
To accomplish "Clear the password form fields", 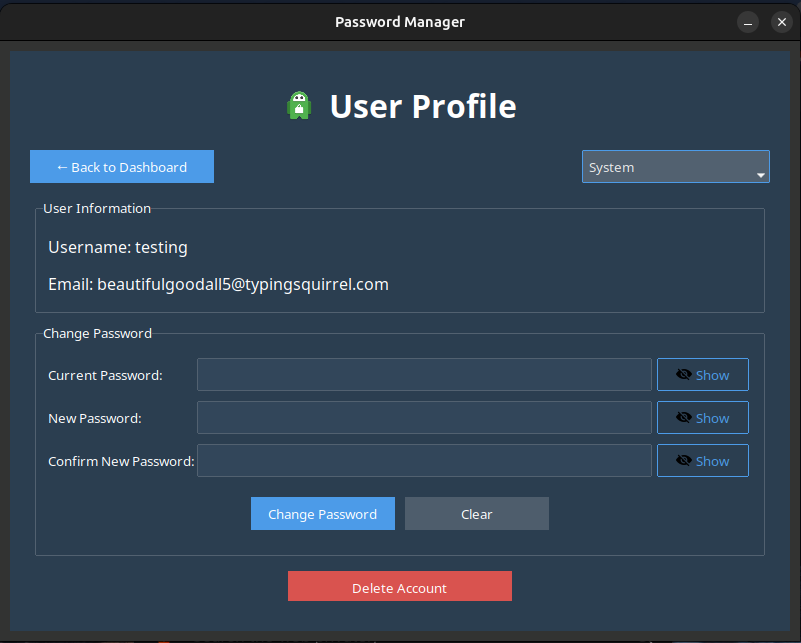I will tap(476, 514).
